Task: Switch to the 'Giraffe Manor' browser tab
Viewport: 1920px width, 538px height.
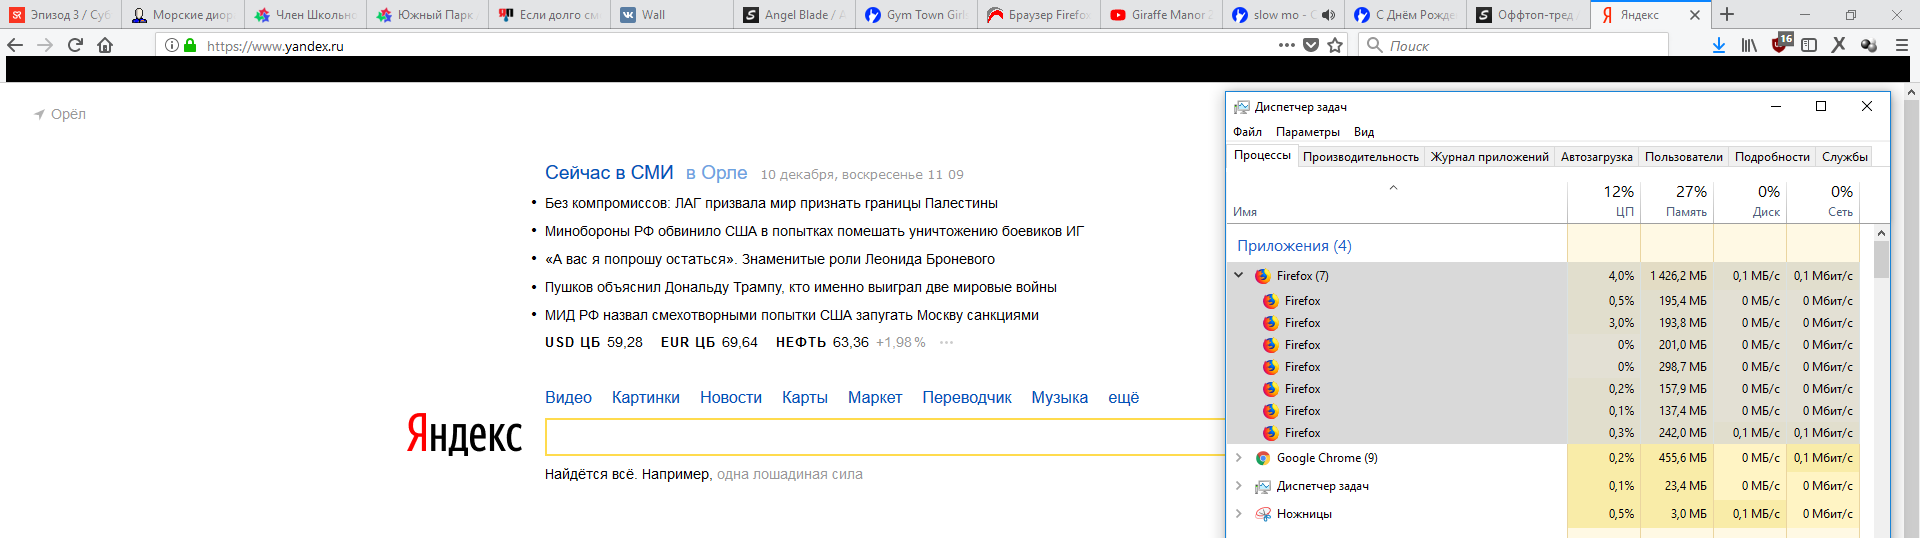Action: click(x=1162, y=15)
